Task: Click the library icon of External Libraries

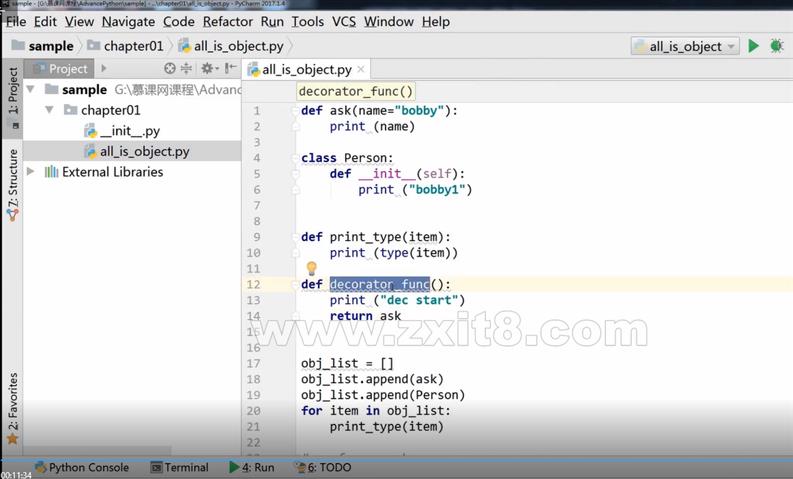Action: tap(51, 171)
